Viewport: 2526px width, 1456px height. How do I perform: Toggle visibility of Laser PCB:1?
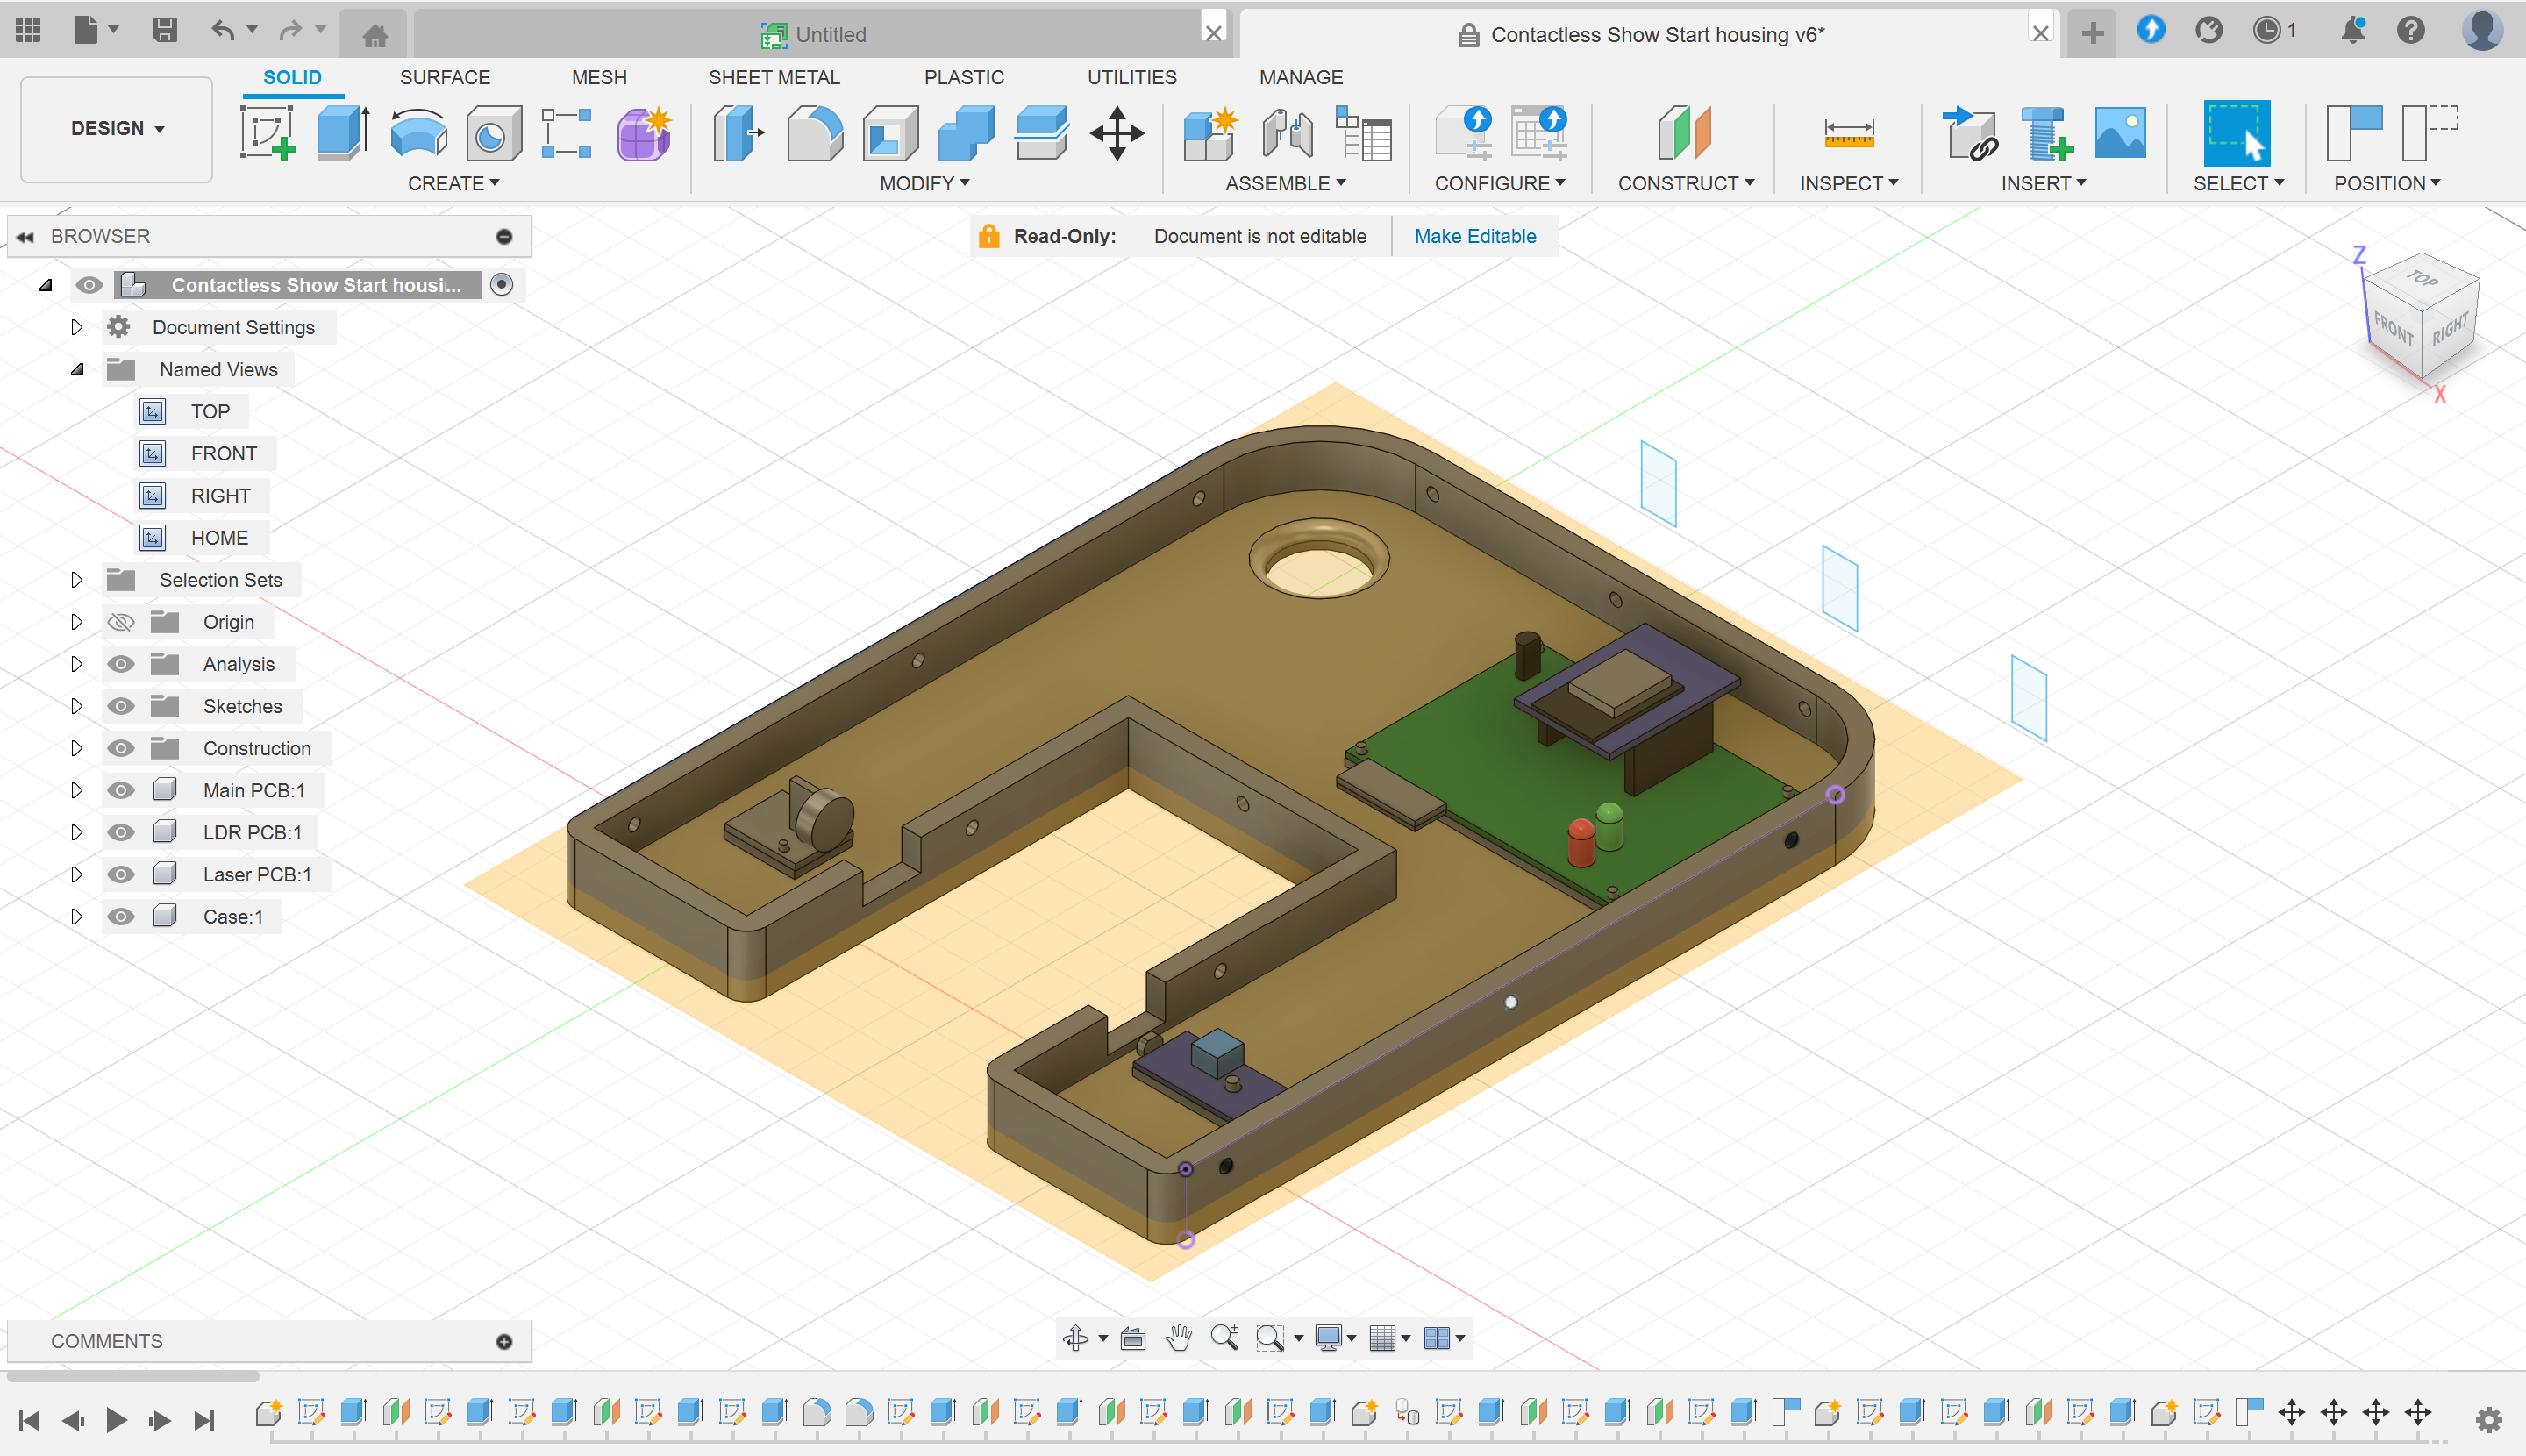[121, 873]
